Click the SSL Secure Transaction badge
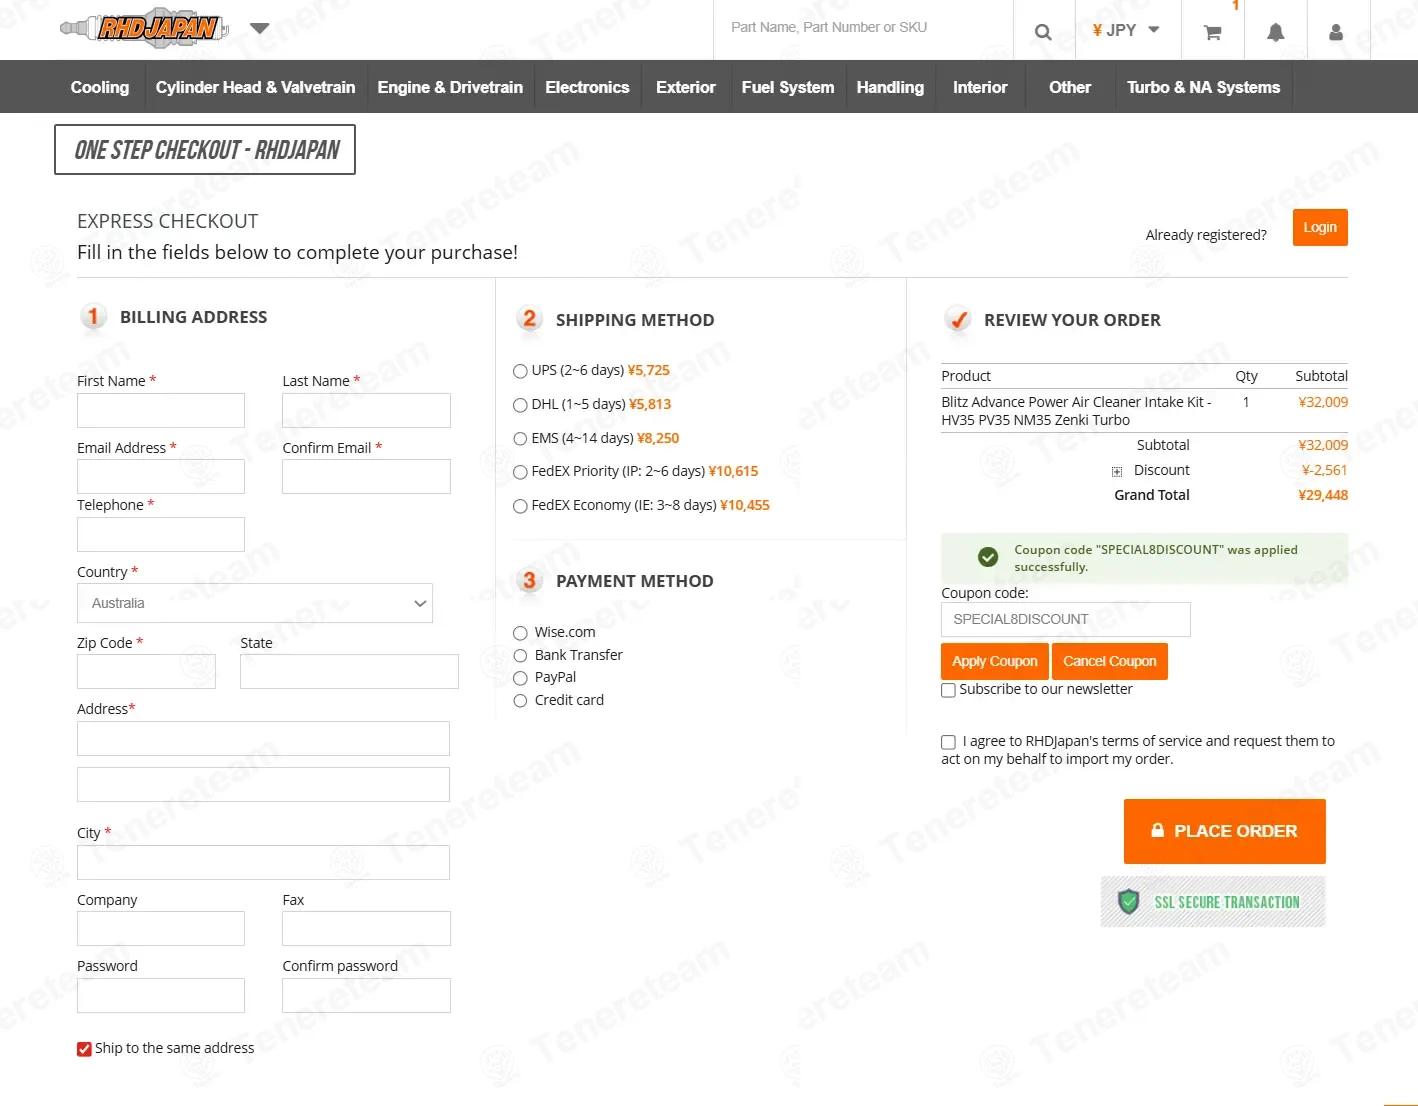The height and width of the screenshot is (1106, 1418). pyautogui.click(x=1213, y=902)
